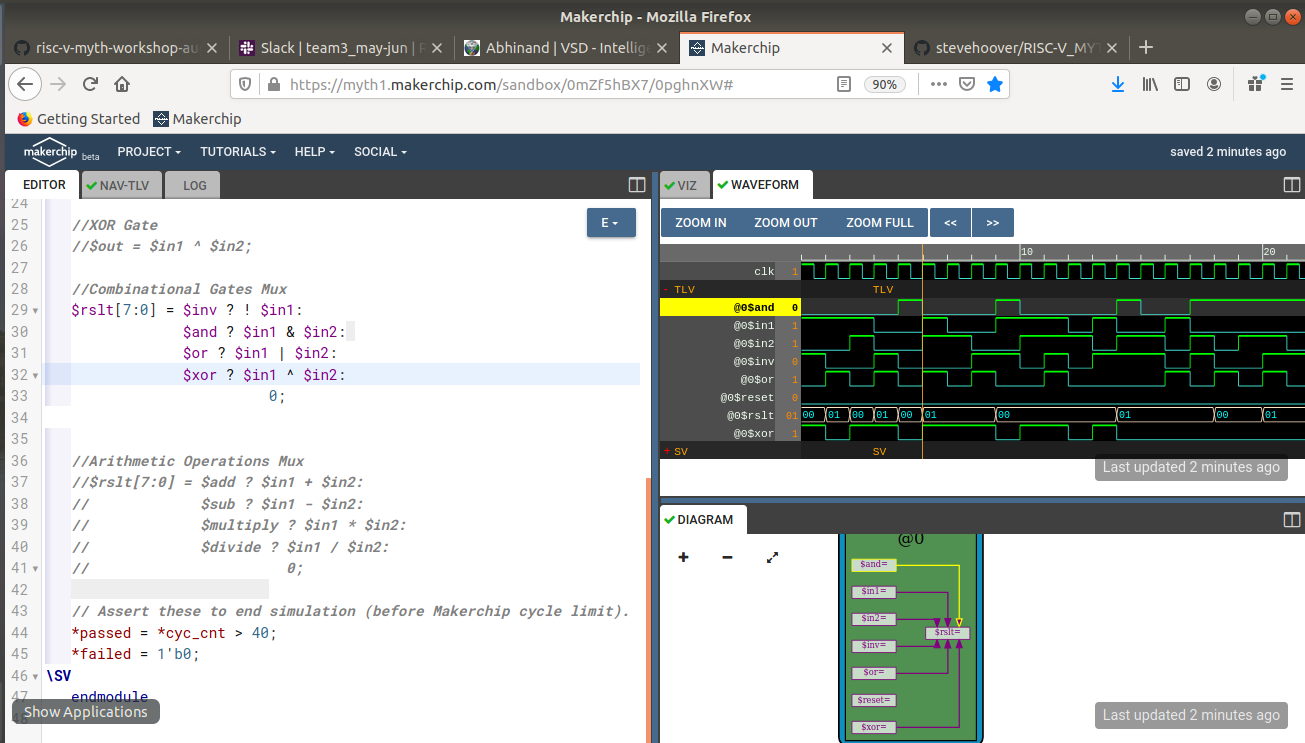1305x743 pixels.
Task: Split the editor pane layout icon
Action: click(637, 185)
